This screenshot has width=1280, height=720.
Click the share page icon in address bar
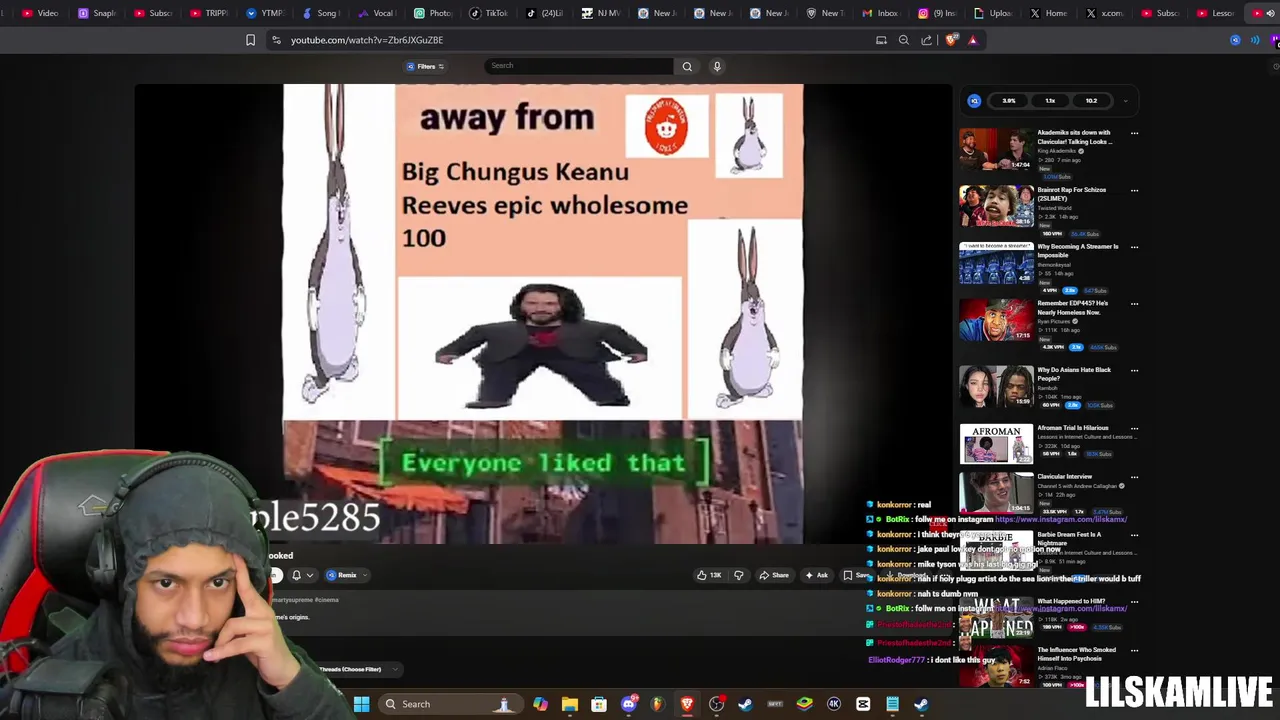click(927, 40)
